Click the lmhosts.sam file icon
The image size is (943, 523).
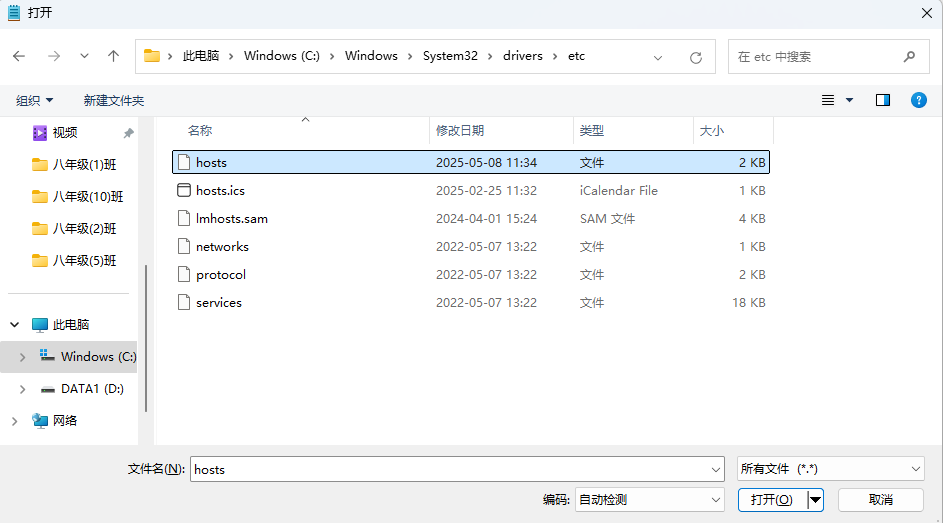184,218
